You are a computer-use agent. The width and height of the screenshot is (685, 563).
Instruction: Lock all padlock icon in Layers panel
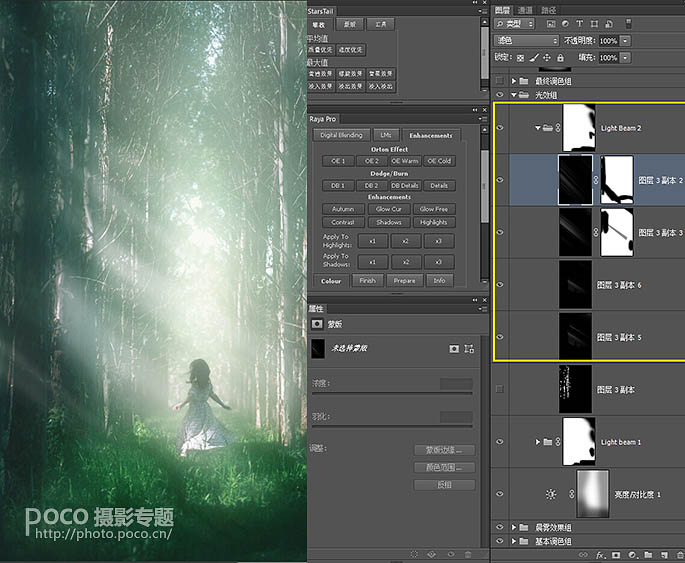560,58
